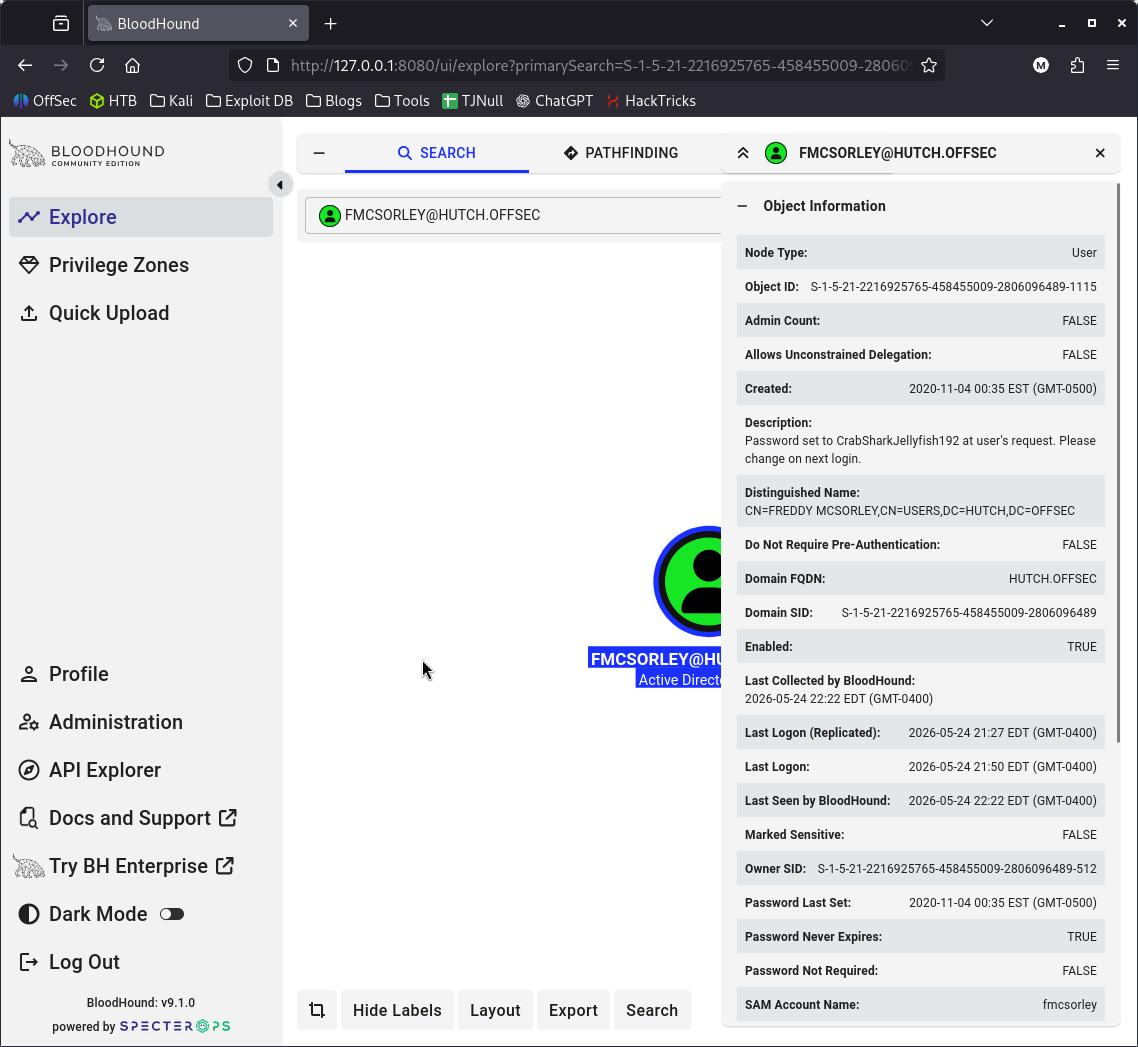Viewport: 1138px width, 1047px height.
Task: Open a new browser tab
Action: click(330, 24)
